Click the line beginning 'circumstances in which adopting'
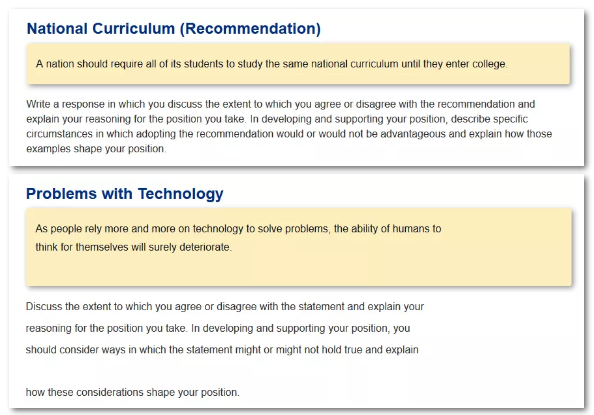The width and height of the screenshot is (594, 415). tap(289, 134)
